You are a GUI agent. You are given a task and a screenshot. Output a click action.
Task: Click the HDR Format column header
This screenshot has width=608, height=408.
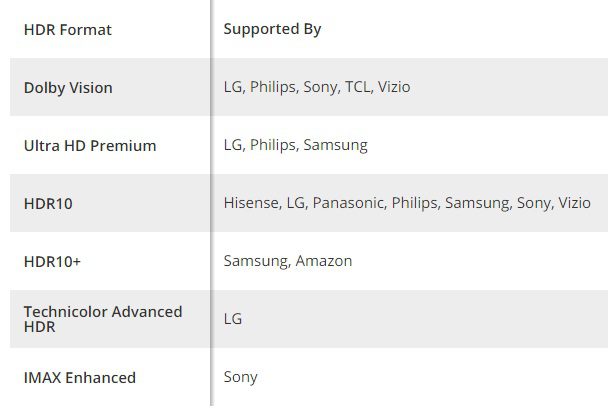[68, 30]
